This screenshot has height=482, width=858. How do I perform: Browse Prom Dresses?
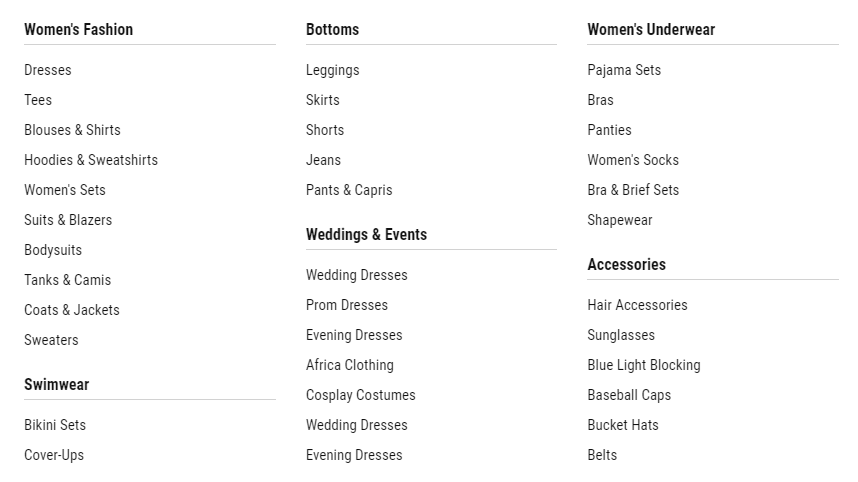[347, 305]
